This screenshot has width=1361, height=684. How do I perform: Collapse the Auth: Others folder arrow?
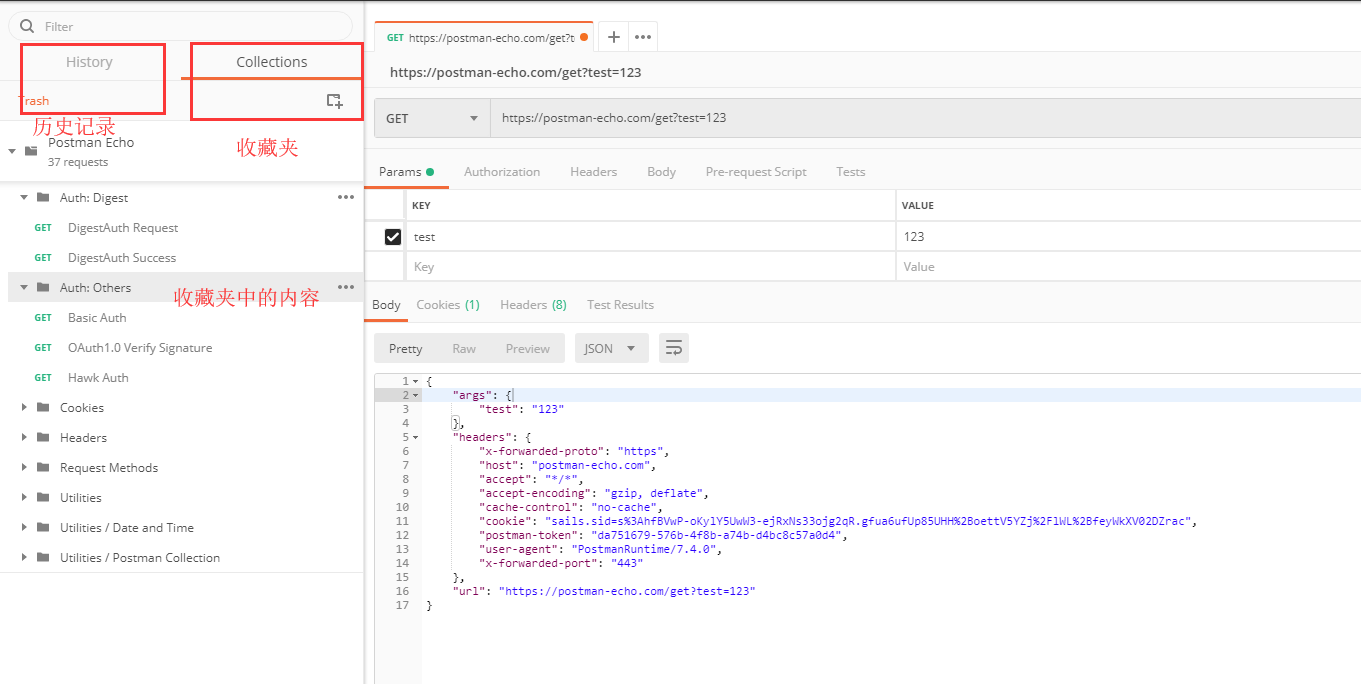coord(24,287)
